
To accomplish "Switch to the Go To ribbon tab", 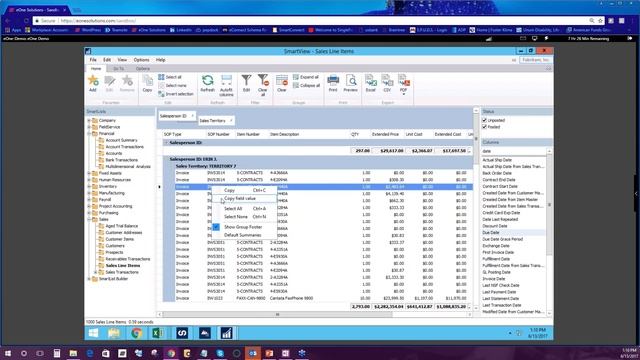I will point(118,69).
